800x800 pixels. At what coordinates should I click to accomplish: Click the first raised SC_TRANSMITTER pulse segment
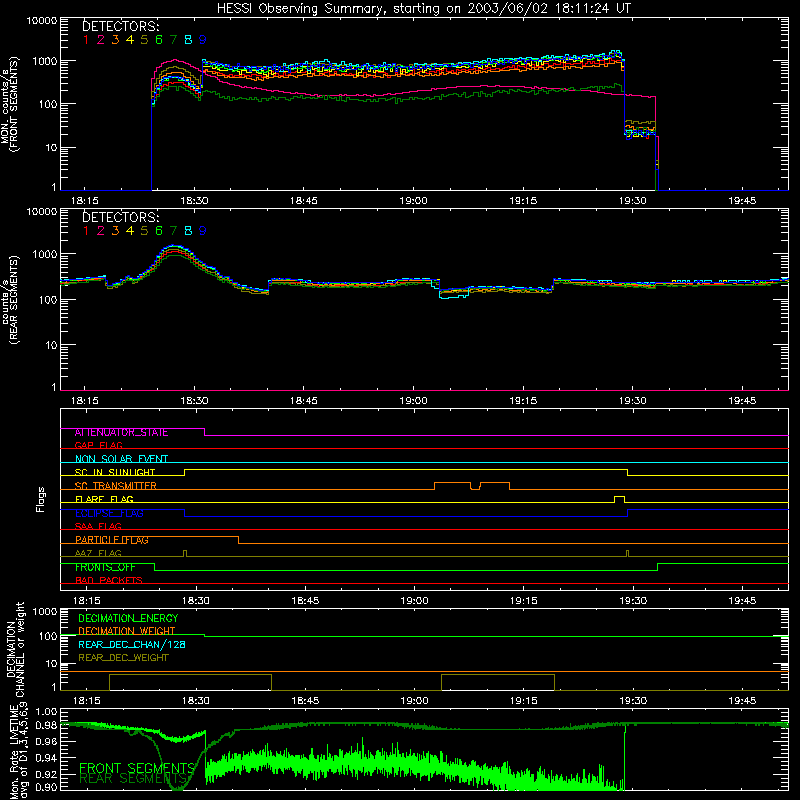[x=453, y=486]
